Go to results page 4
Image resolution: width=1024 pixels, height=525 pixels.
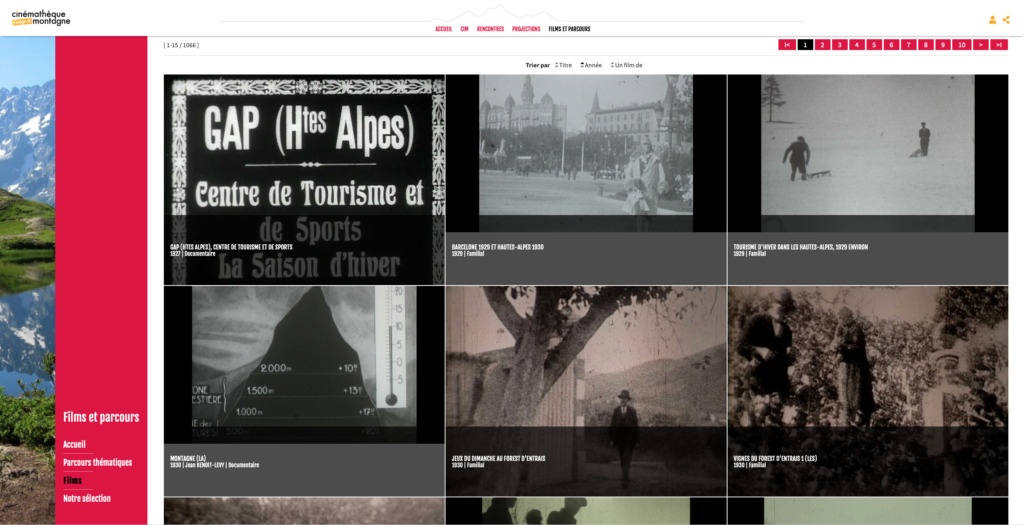click(x=857, y=44)
